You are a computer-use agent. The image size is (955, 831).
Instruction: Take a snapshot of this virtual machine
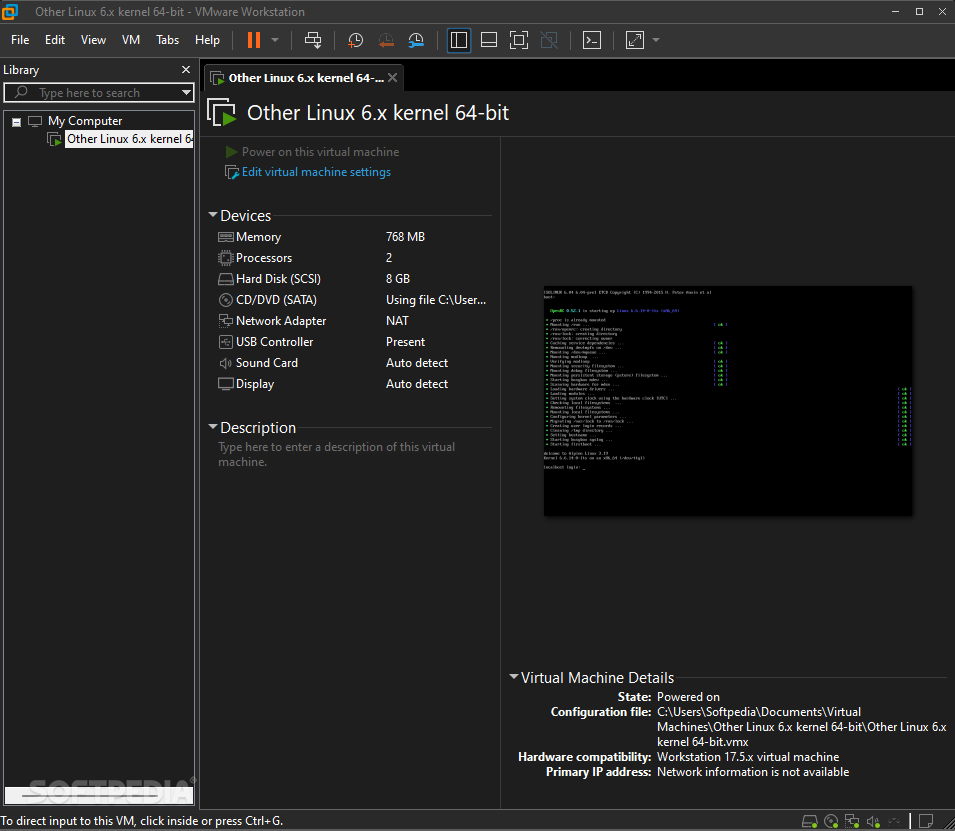click(355, 40)
